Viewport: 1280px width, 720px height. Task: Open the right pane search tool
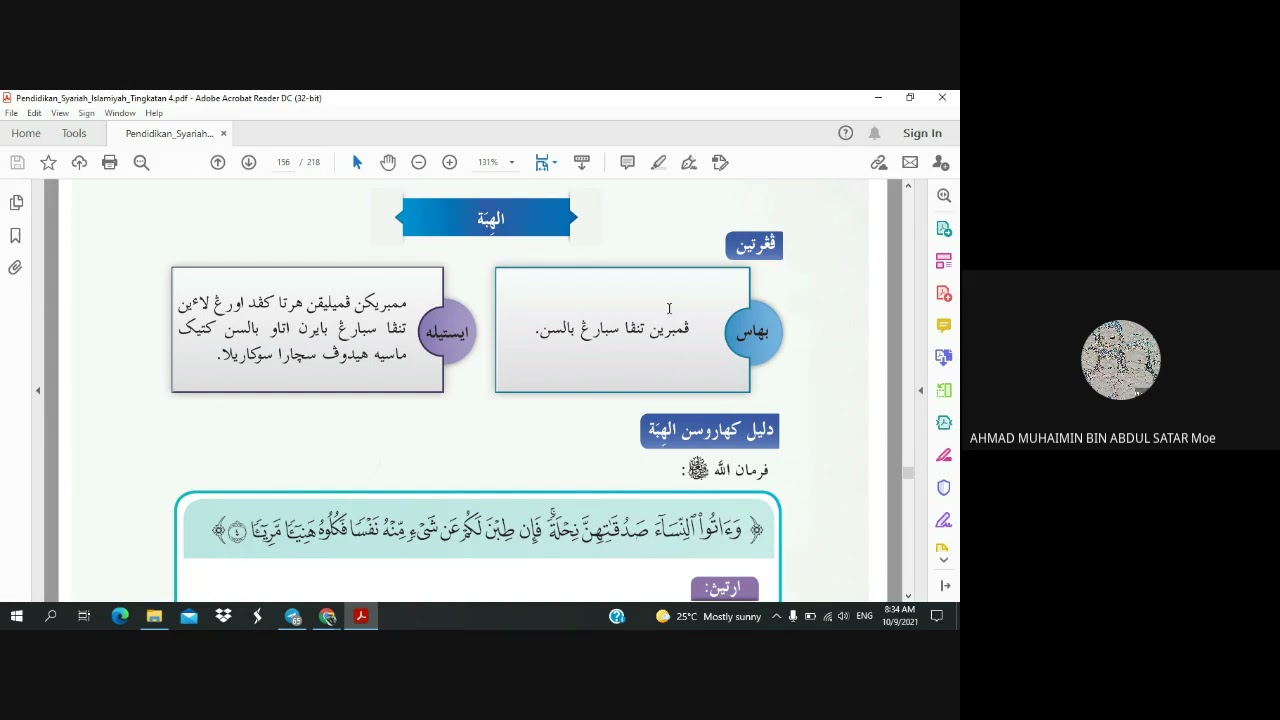point(944,196)
